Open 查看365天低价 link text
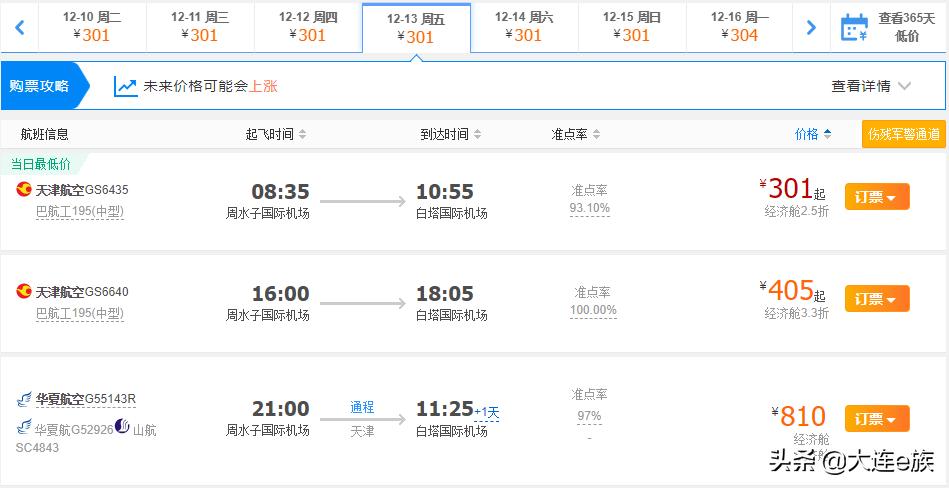This screenshot has width=949, height=488. pyautogui.click(x=907, y=27)
